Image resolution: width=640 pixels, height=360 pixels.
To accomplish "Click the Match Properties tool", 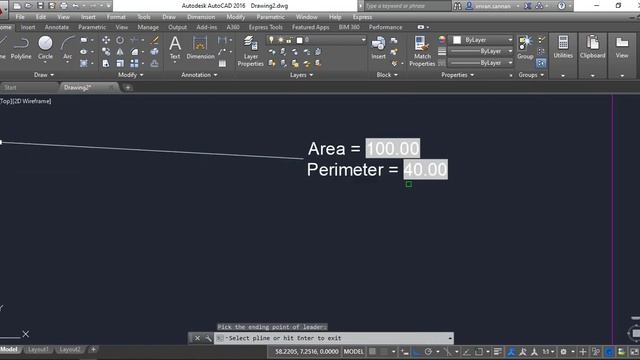I will [422, 51].
